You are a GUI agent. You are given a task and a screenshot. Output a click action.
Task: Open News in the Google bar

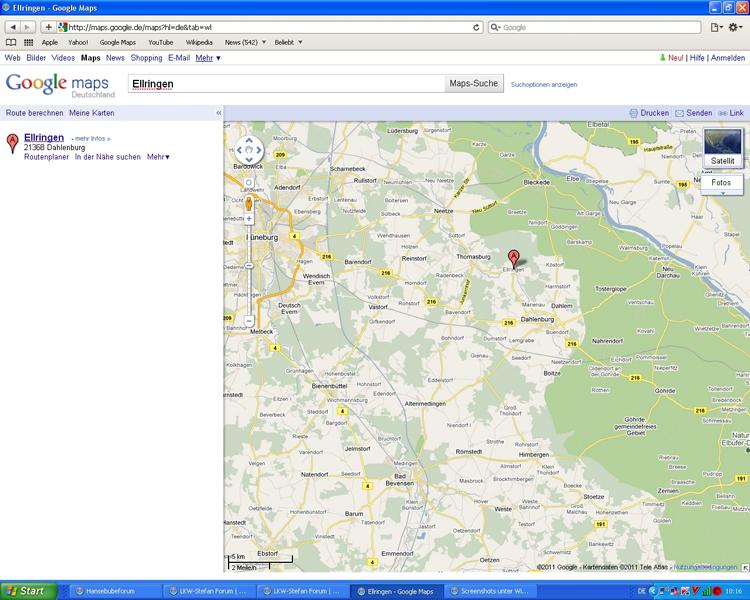click(x=115, y=58)
